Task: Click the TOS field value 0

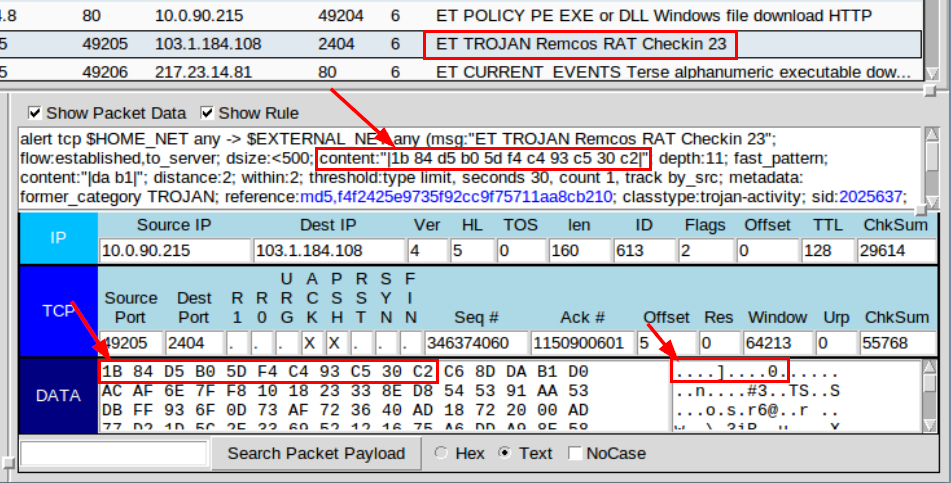Action: tap(520, 251)
